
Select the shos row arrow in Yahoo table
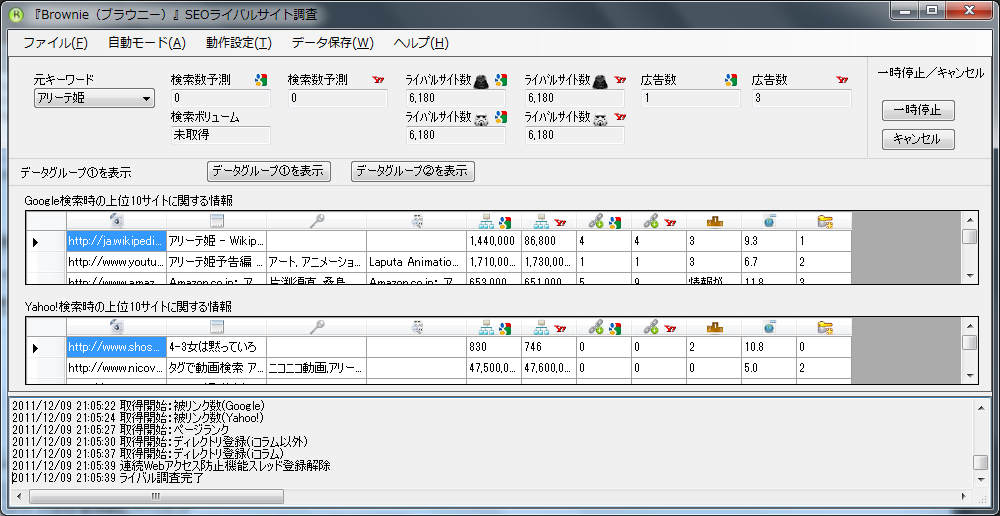pyautogui.click(x=37, y=347)
